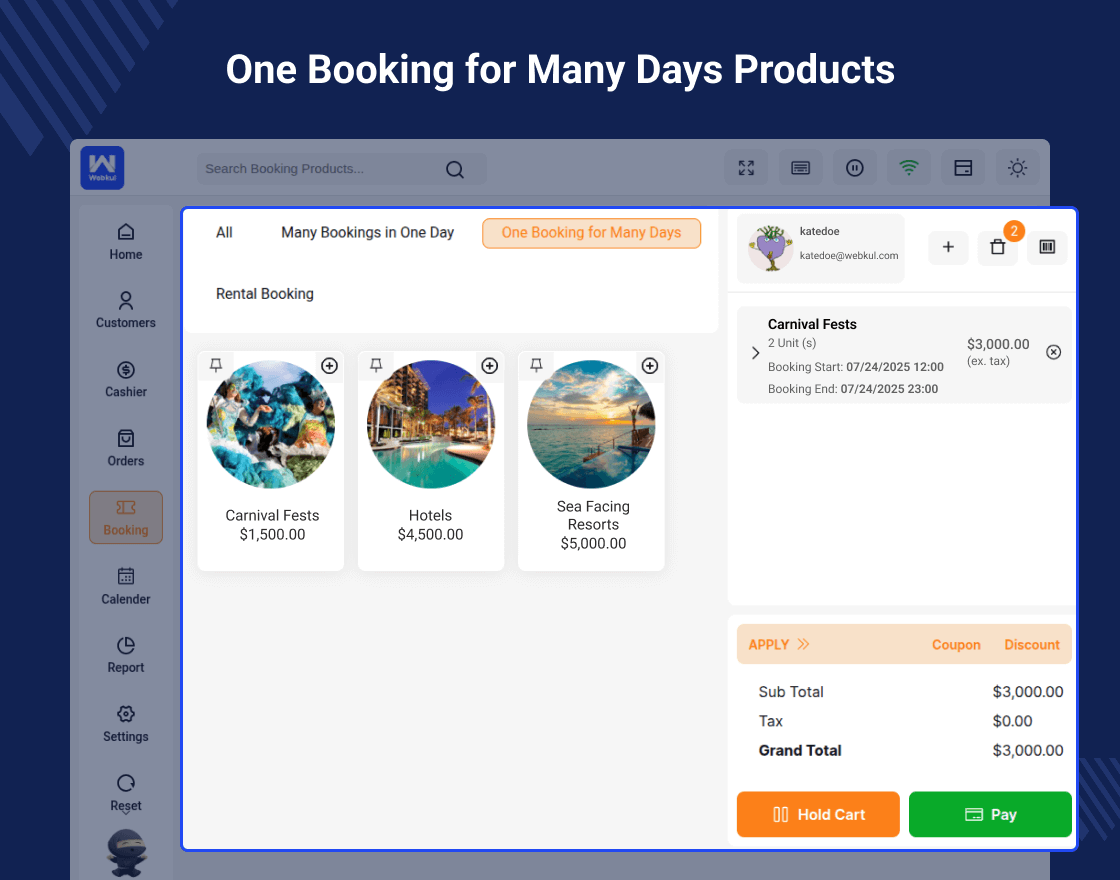This screenshot has height=880, width=1120.
Task: Click the Search Booking Products field
Action: pos(320,169)
